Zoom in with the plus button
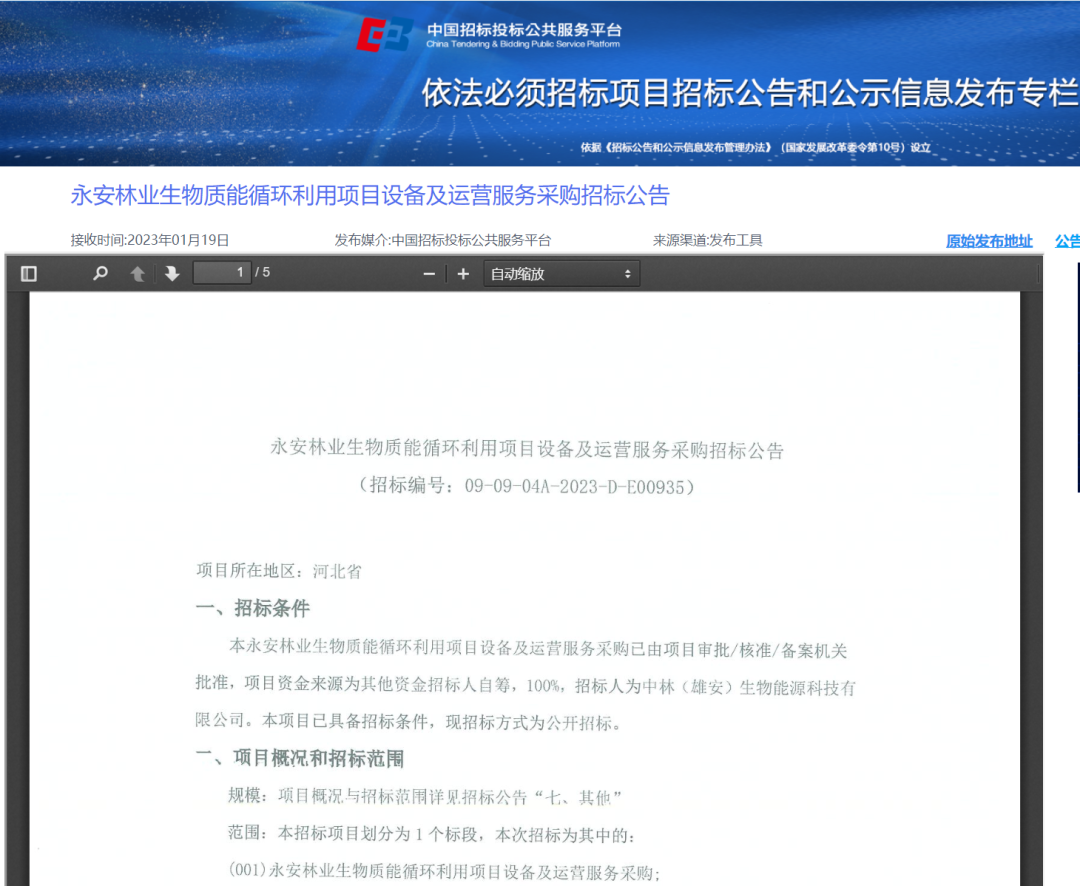This screenshot has width=1080, height=886. pos(463,274)
